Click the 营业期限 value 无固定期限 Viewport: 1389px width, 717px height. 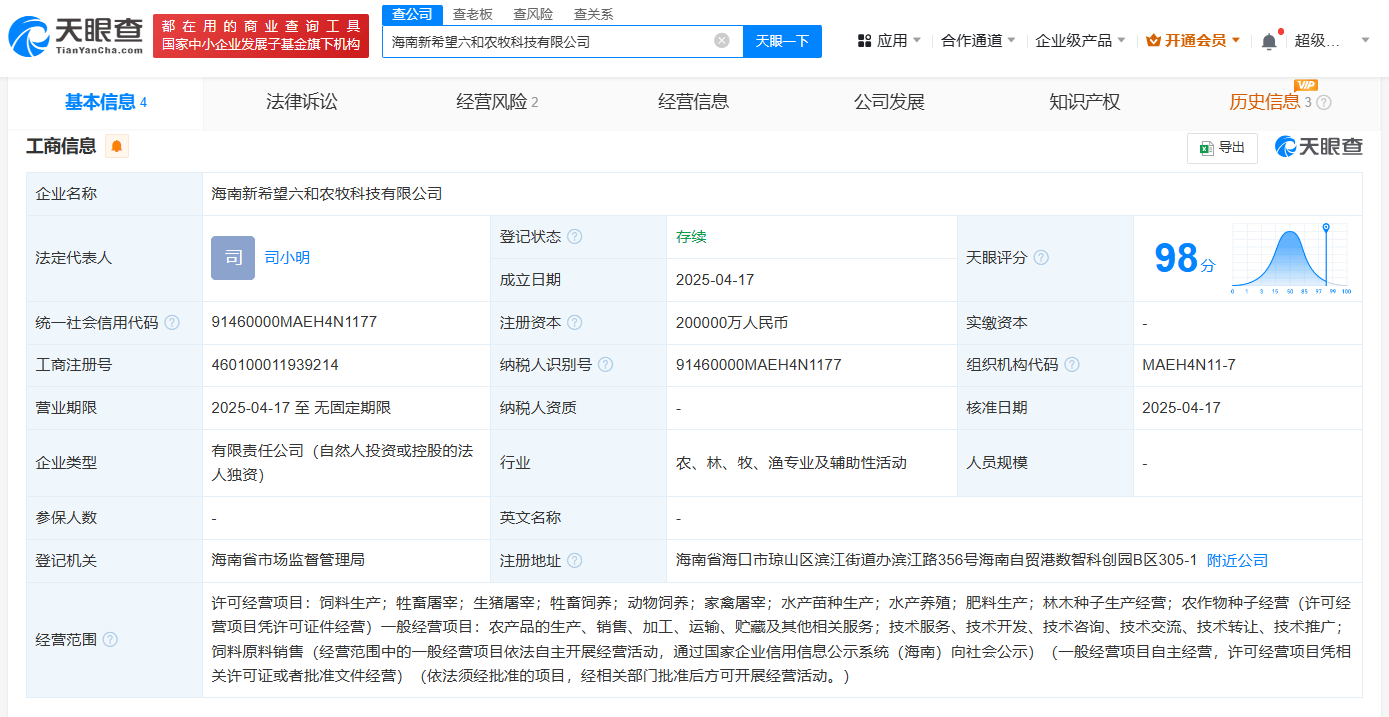pyautogui.click(x=353, y=408)
